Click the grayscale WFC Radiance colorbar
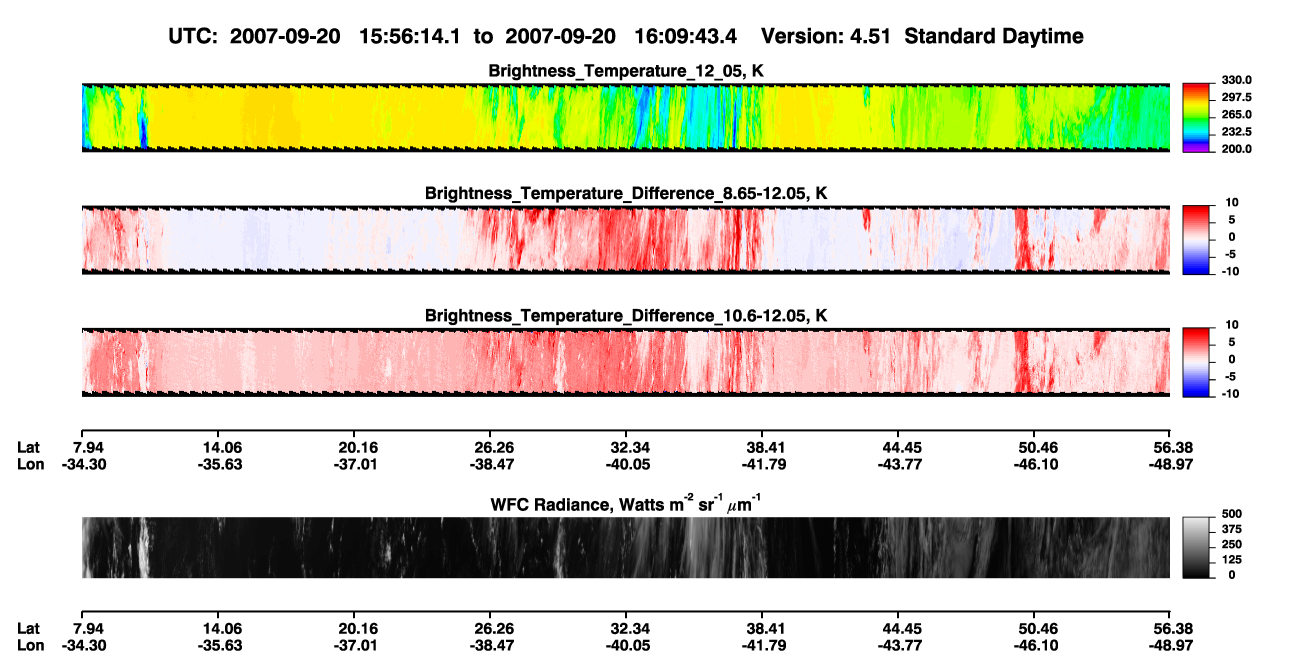Image resolution: width=1300 pixels, height=667 pixels. [1196, 548]
